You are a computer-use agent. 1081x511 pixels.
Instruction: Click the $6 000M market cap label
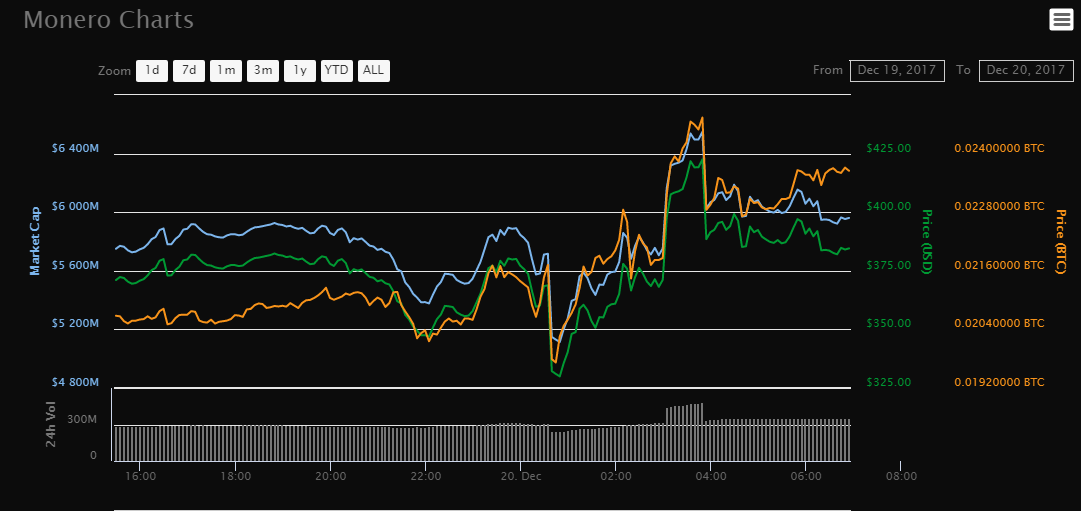74,207
